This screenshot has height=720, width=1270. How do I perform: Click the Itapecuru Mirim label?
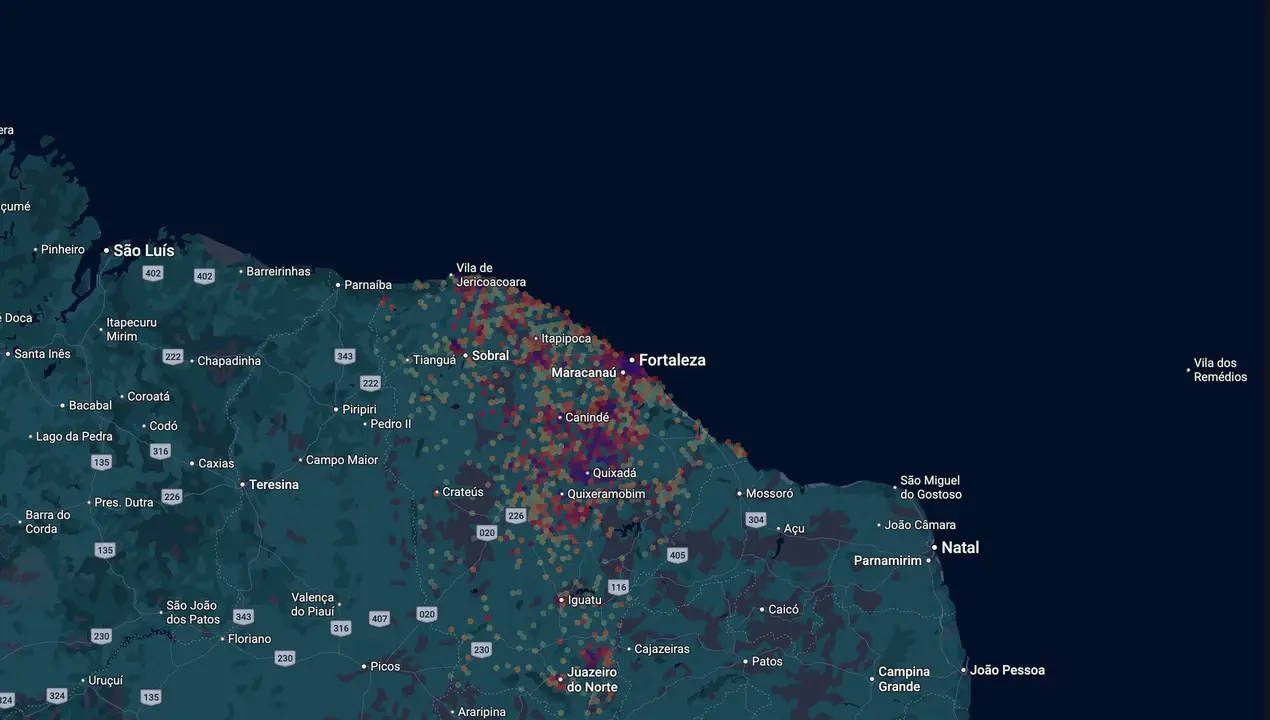[x=131, y=330]
